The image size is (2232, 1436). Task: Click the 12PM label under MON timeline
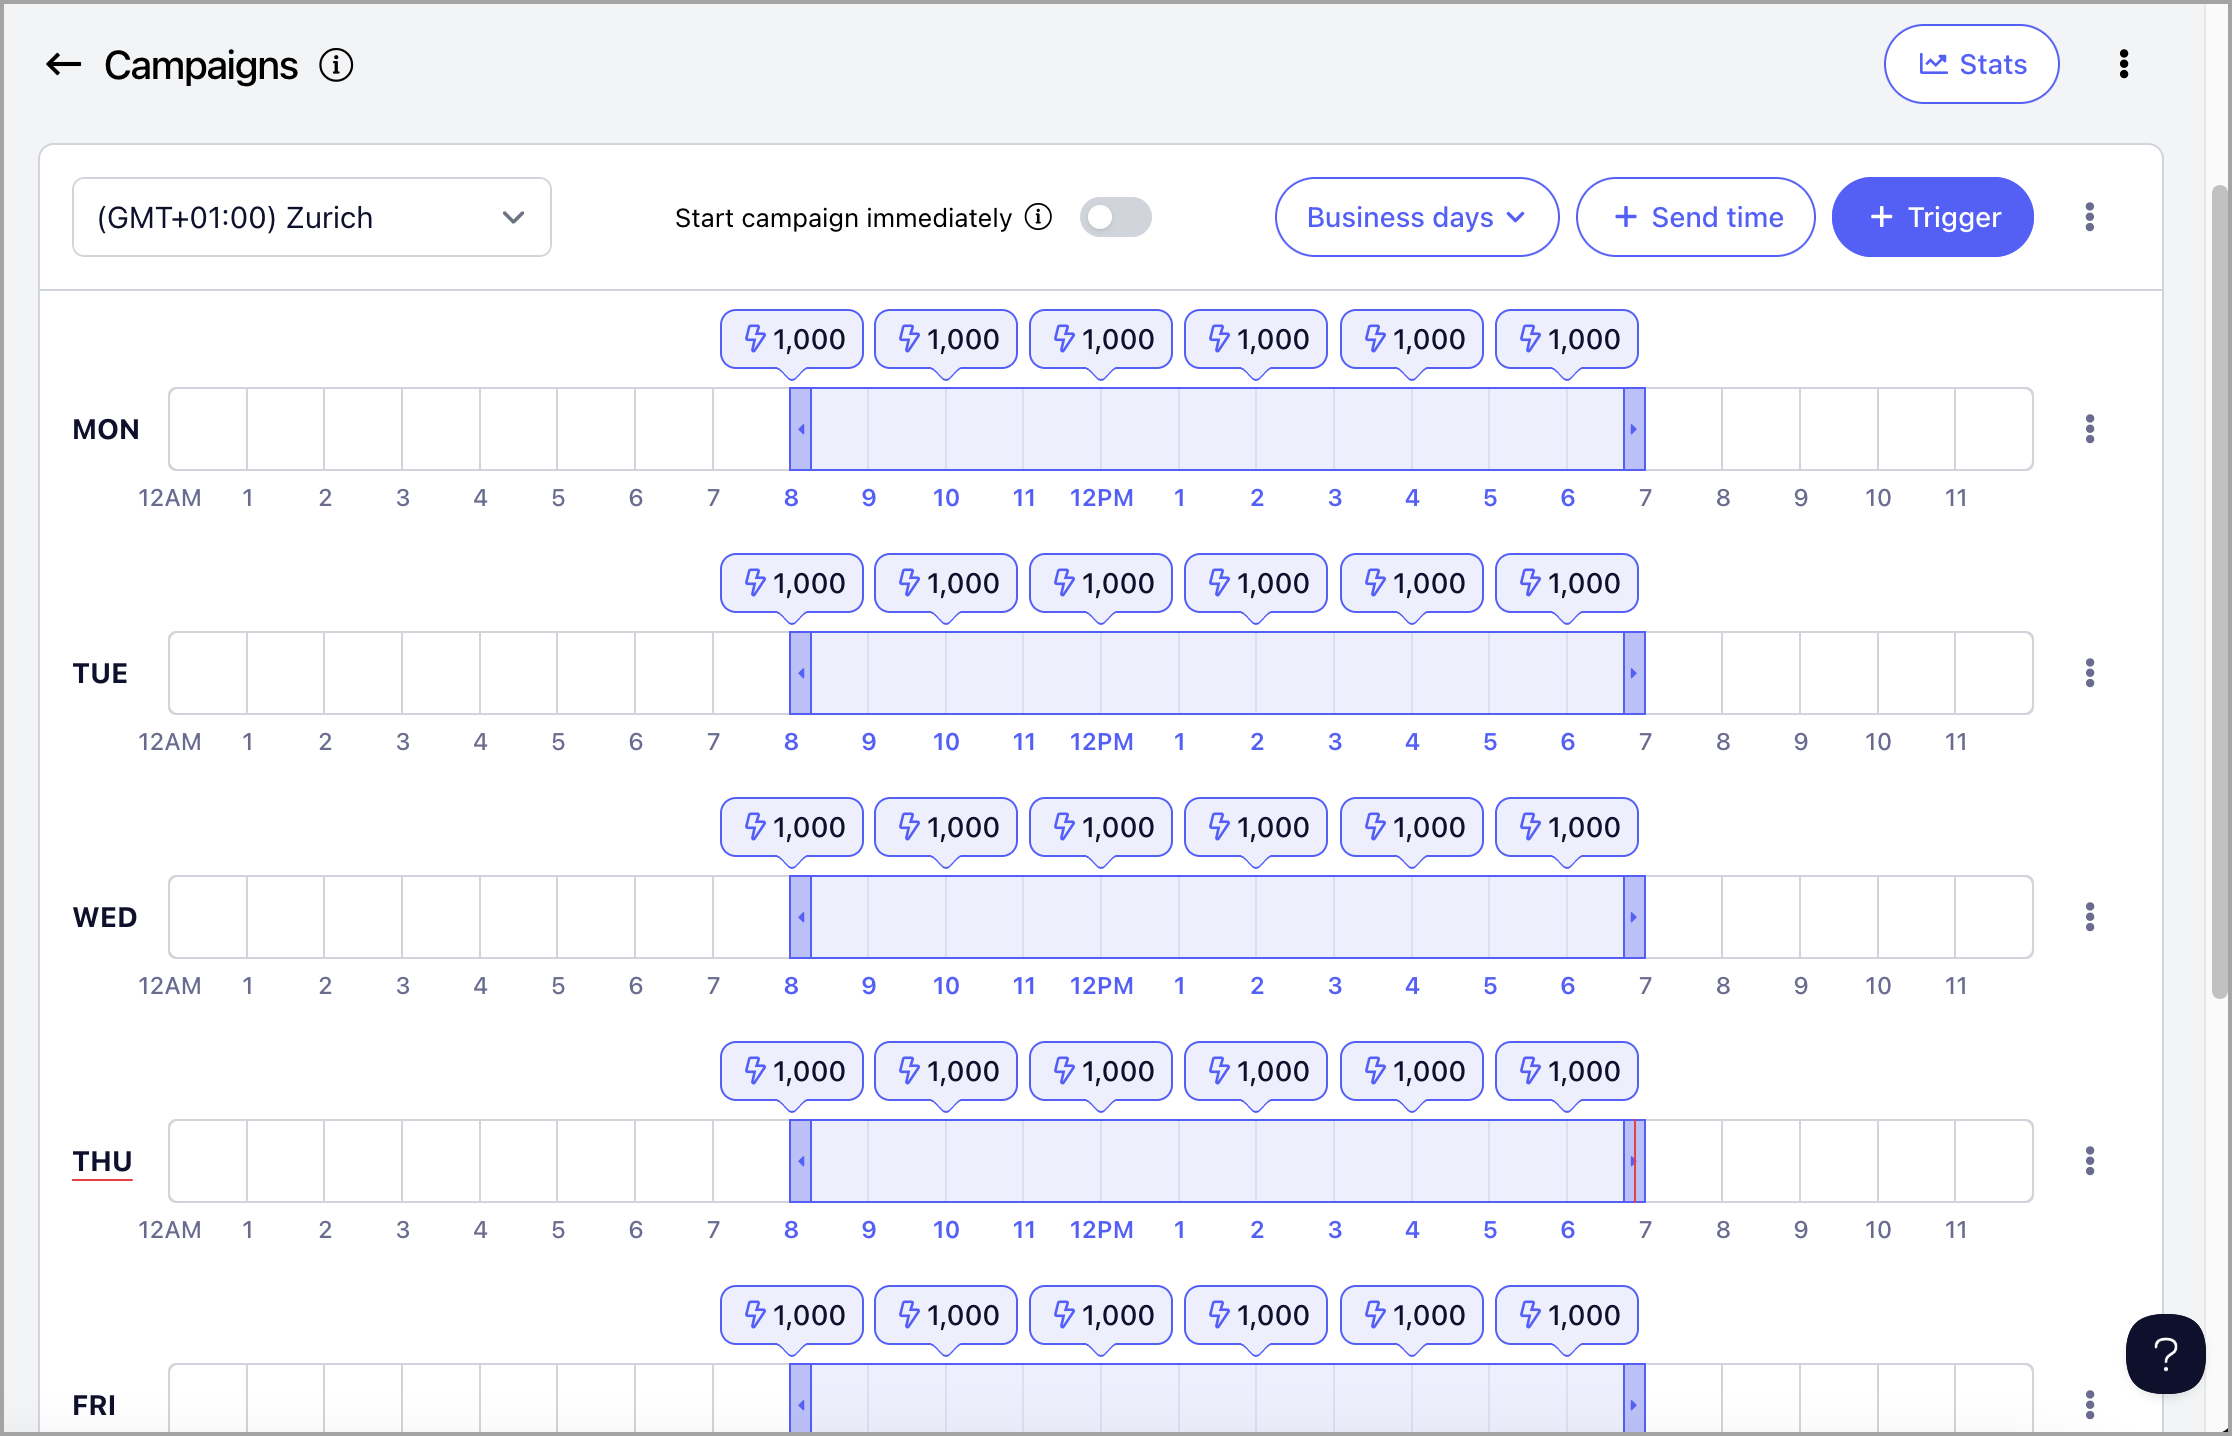tap(1101, 497)
